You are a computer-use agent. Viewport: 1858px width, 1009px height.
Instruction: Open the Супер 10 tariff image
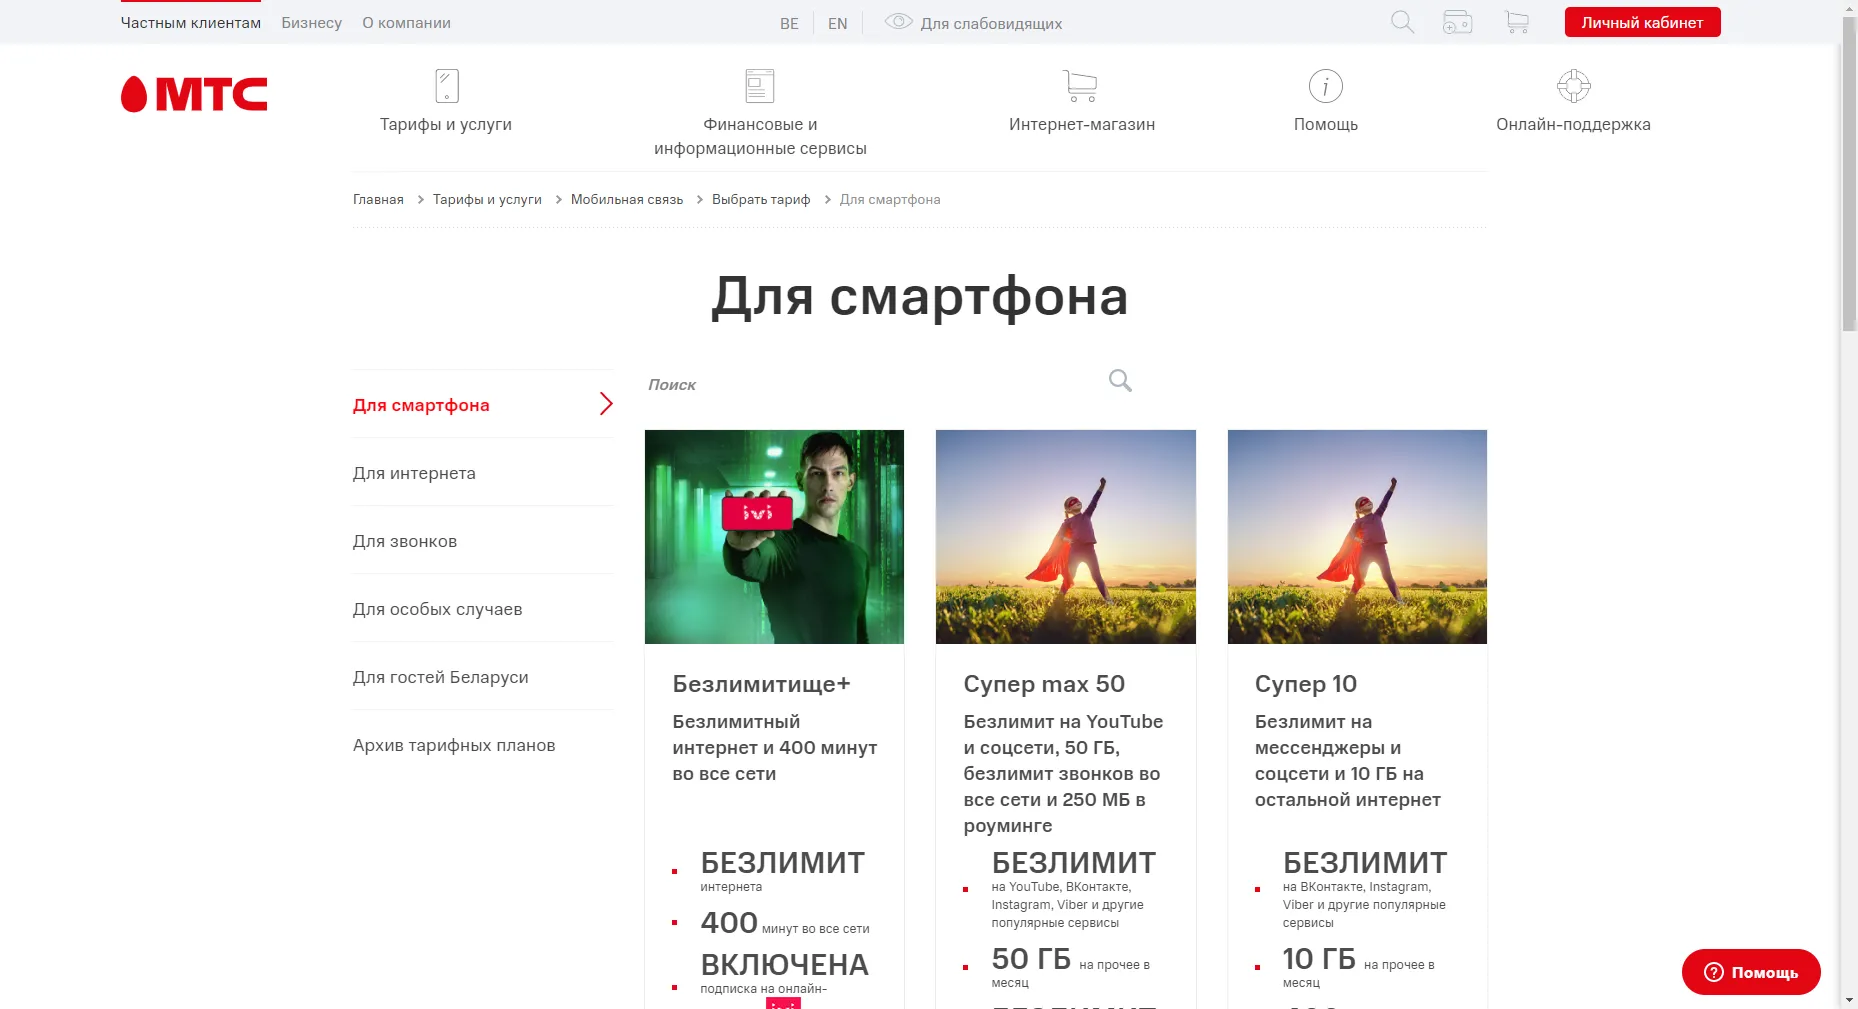pos(1357,537)
